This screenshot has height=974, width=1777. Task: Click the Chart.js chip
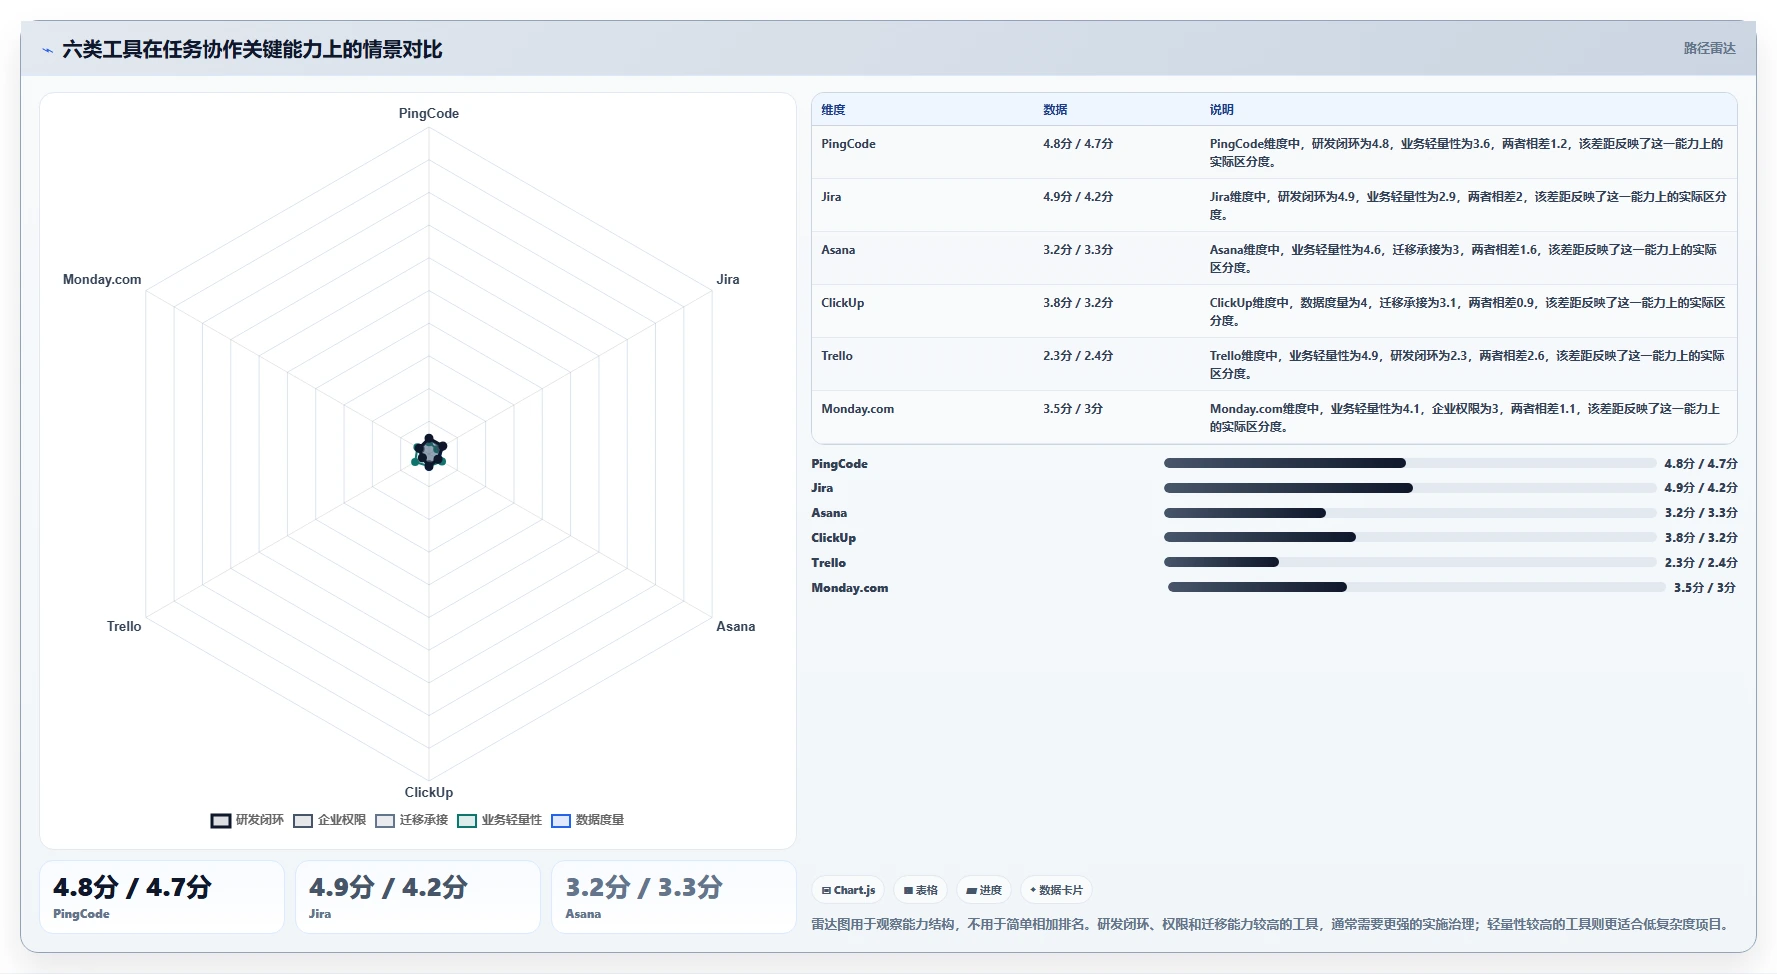point(848,890)
